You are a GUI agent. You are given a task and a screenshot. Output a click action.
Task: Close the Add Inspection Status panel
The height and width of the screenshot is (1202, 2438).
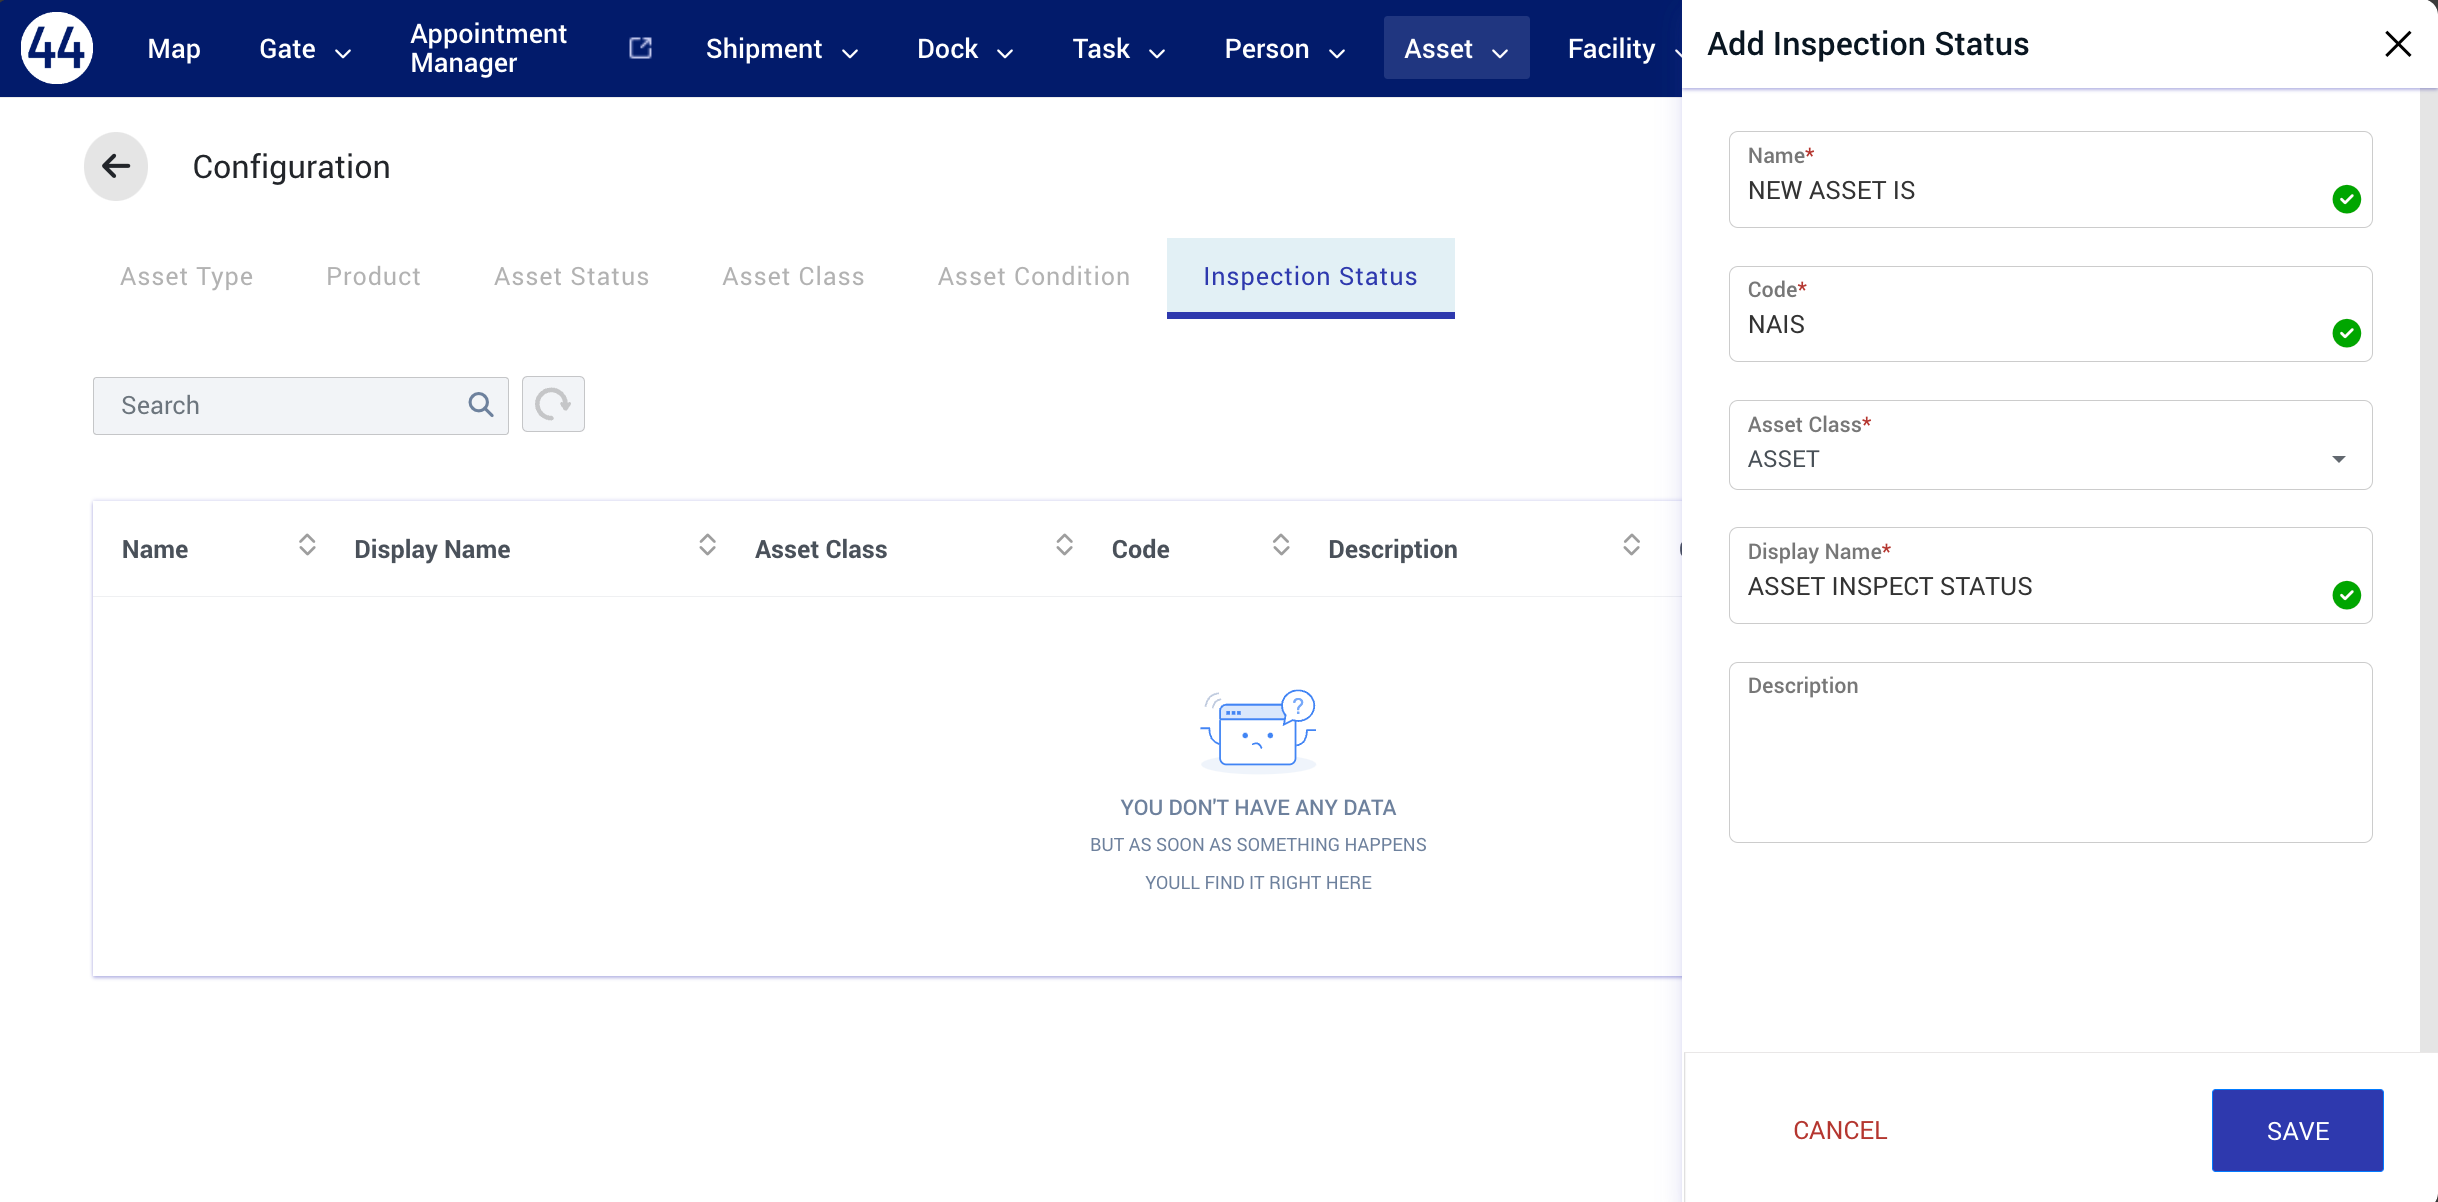pos(2398,44)
